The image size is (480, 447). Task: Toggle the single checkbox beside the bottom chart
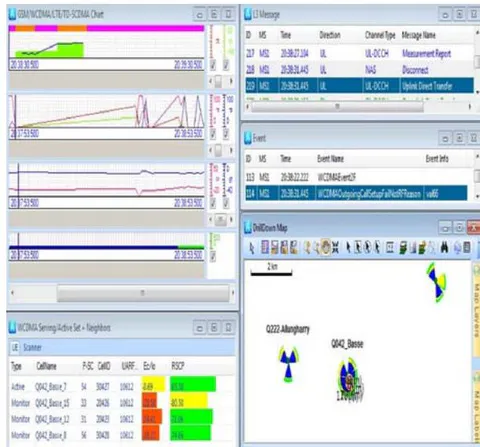click(213, 256)
